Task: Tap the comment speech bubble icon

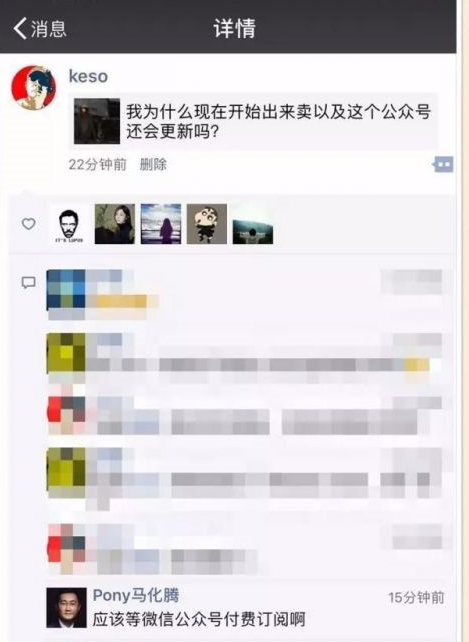Action: click(x=28, y=283)
